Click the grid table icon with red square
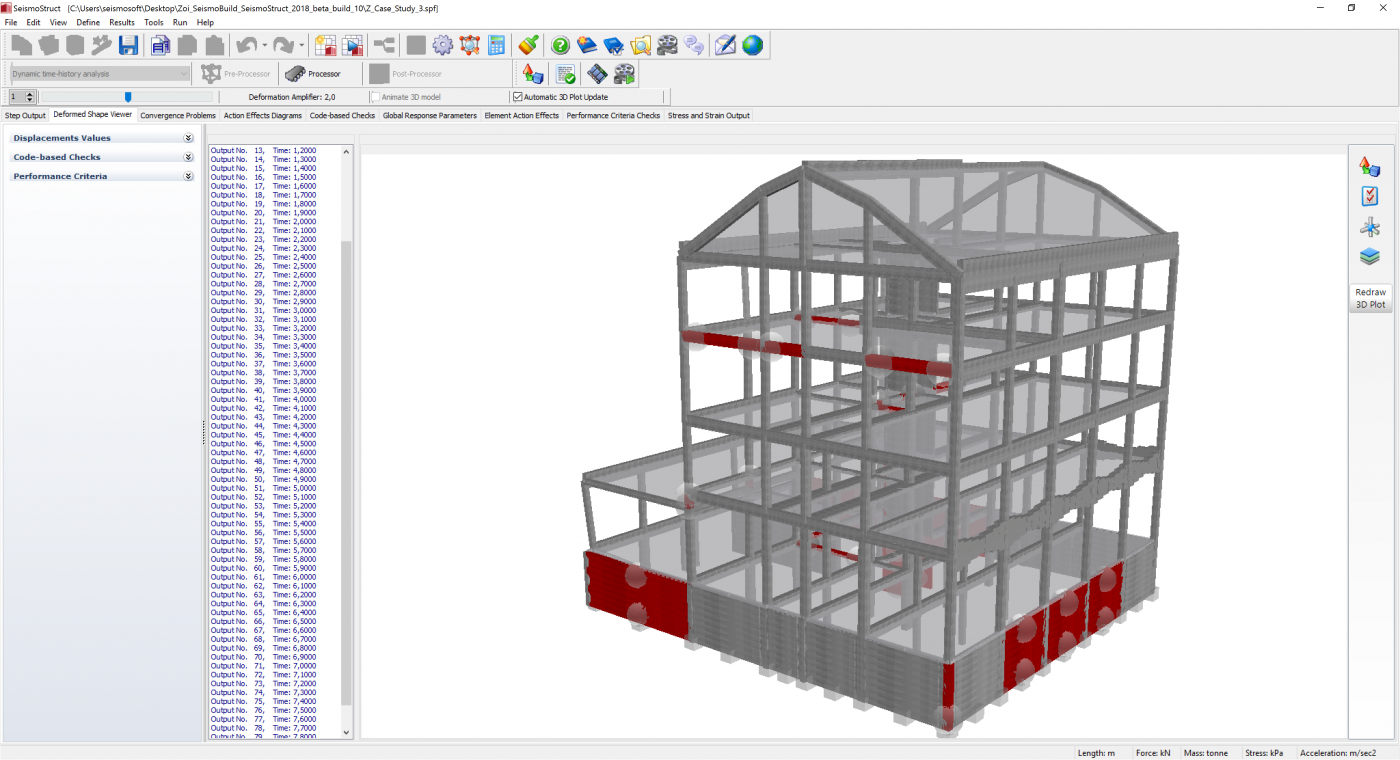The width and height of the screenshot is (1400, 760). coord(325,45)
